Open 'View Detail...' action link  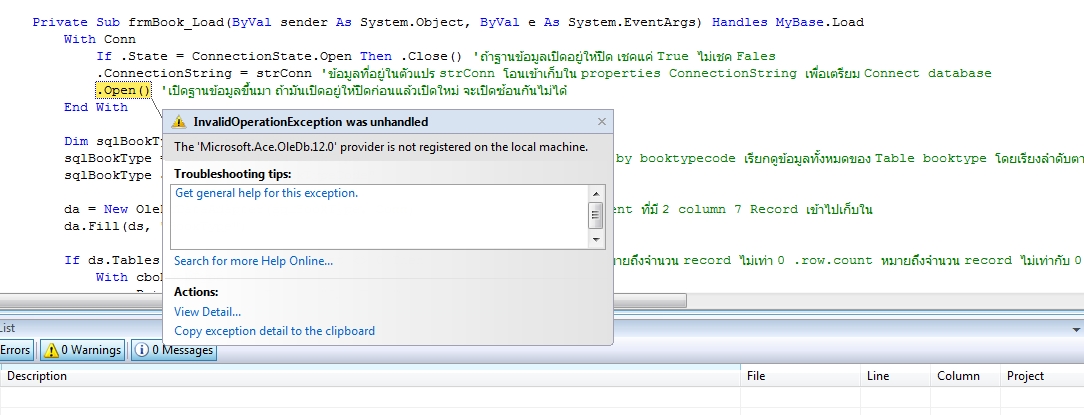point(207,312)
